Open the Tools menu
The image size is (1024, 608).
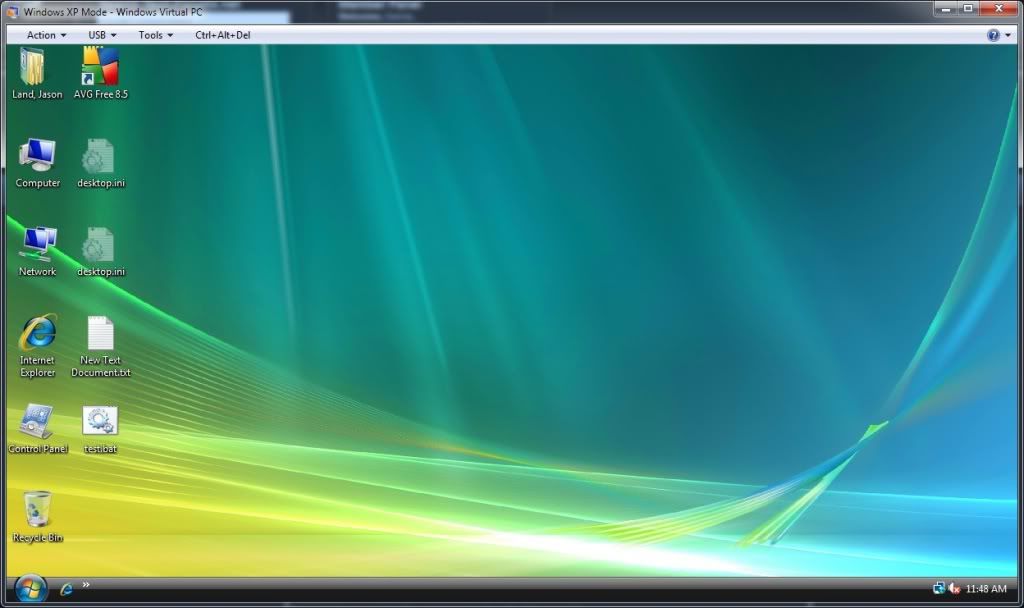155,35
